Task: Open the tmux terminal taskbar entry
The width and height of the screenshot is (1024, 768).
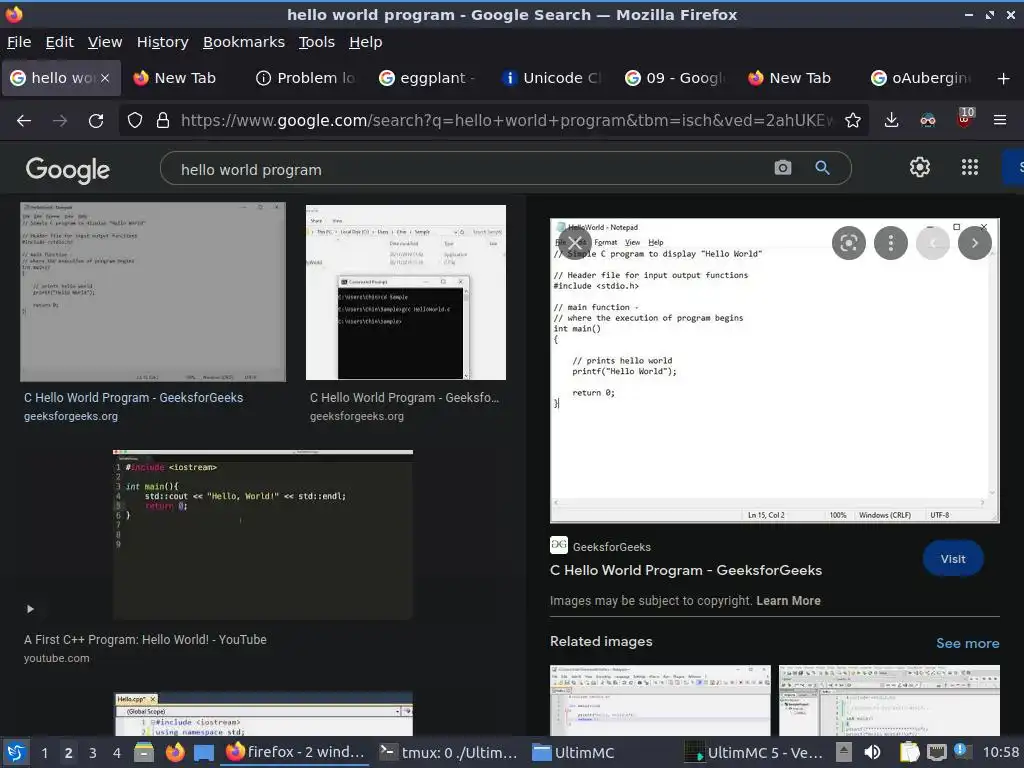Action: pos(449,752)
